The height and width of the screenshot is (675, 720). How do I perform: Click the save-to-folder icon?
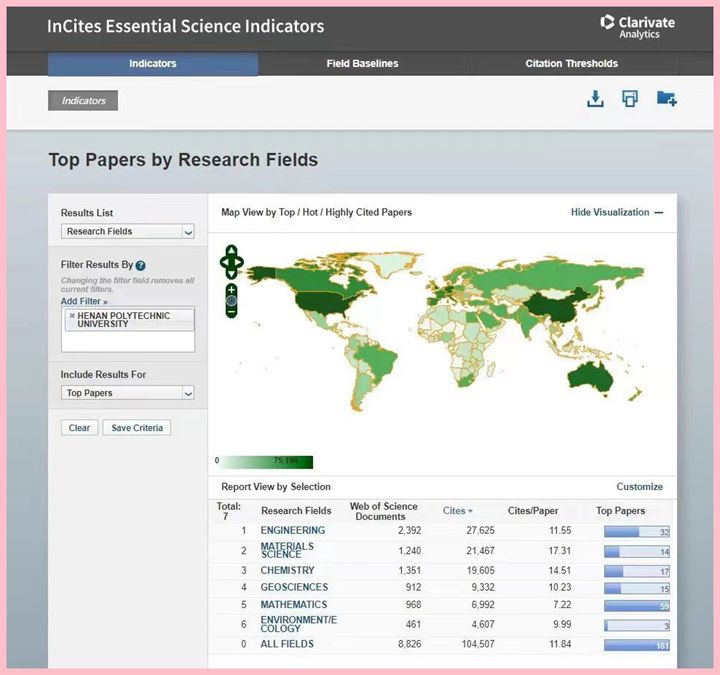coord(666,98)
